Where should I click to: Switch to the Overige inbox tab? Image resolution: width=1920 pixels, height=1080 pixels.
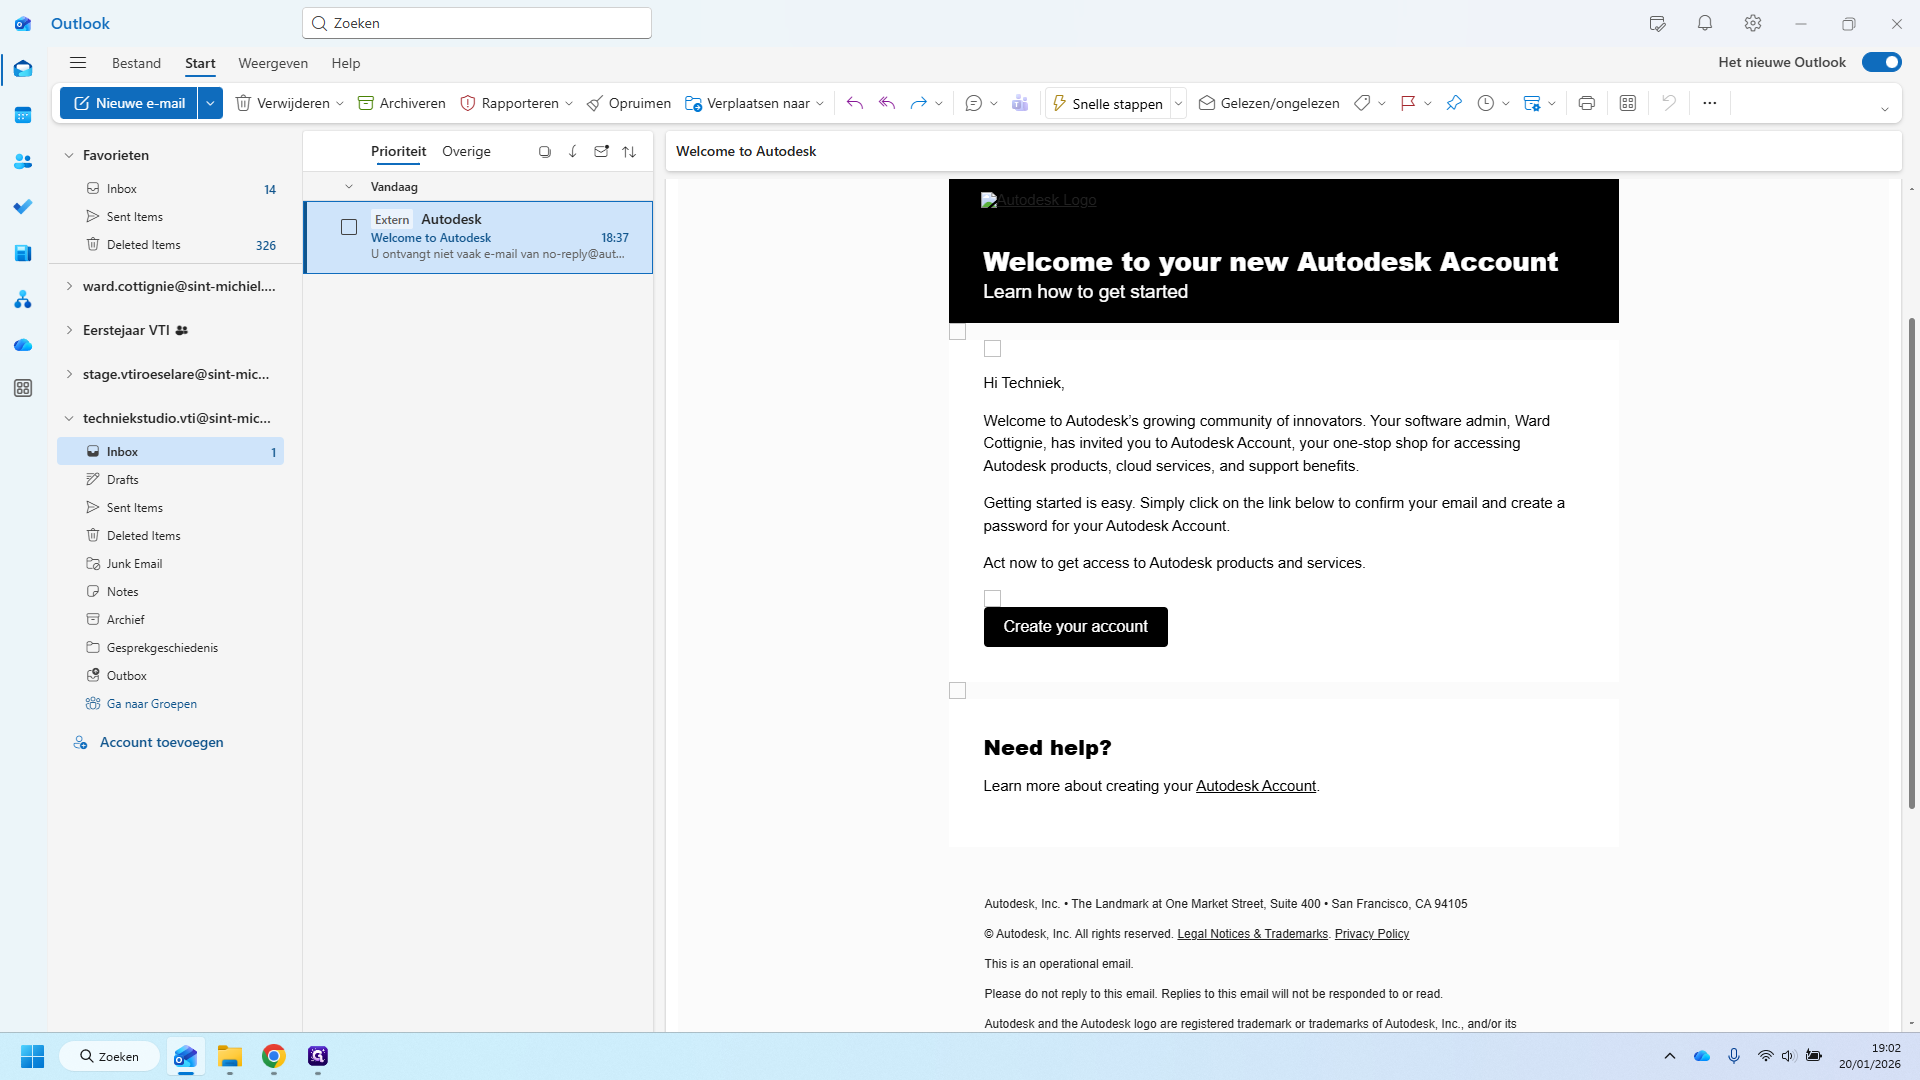[x=466, y=151]
